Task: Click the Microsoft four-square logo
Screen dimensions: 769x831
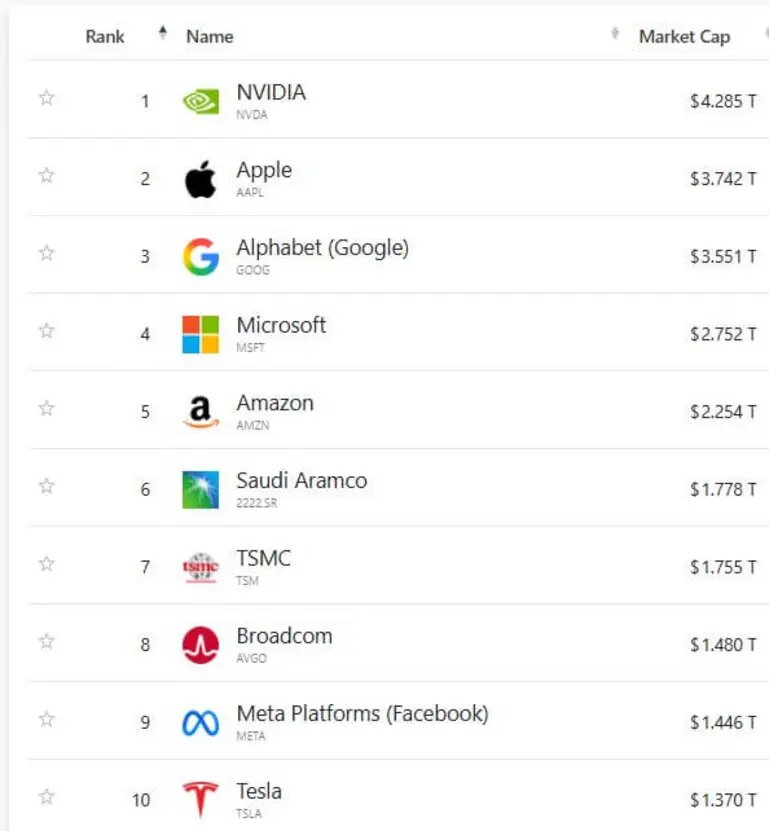Action: (x=200, y=334)
